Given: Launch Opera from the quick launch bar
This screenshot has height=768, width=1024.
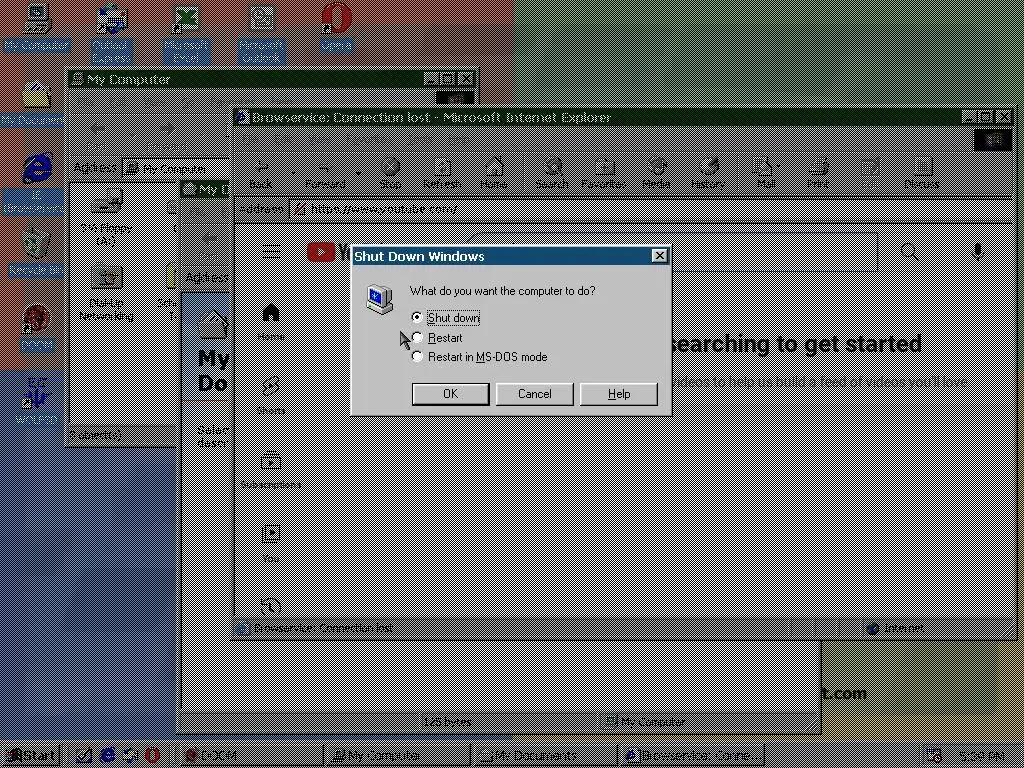Looking at the screenshot, I should click(153, 756).
